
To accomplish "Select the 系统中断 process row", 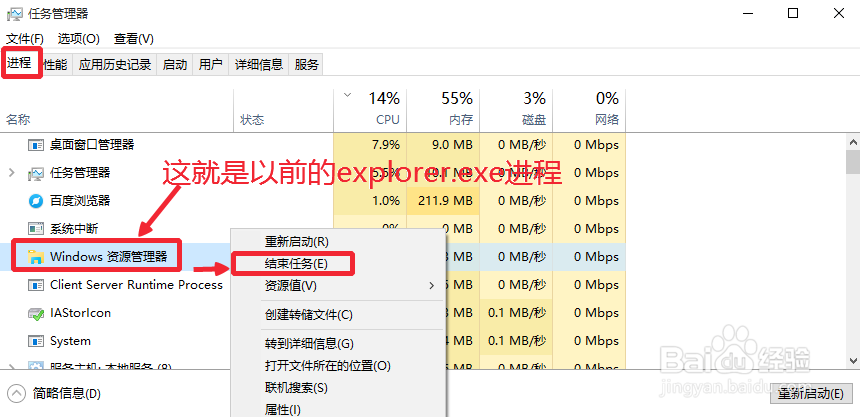I will click(313, 228).
